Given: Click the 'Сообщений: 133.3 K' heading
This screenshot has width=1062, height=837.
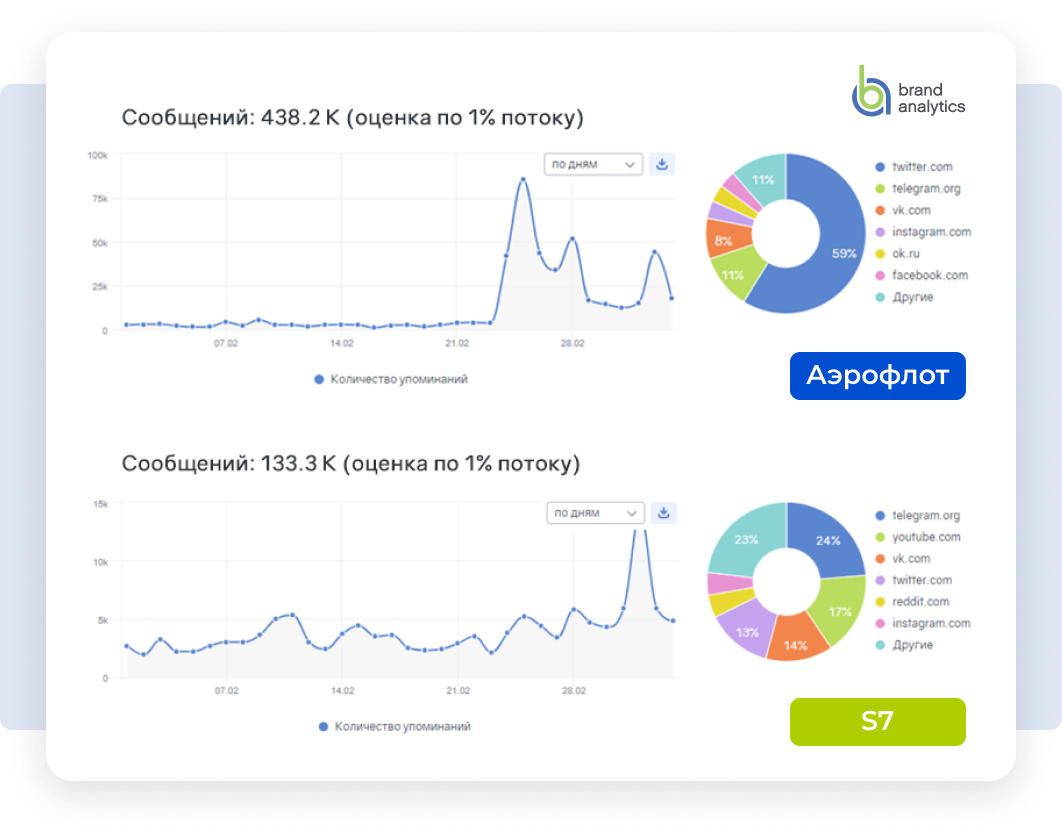Looking at the screenshot, I should pos(351,464).
